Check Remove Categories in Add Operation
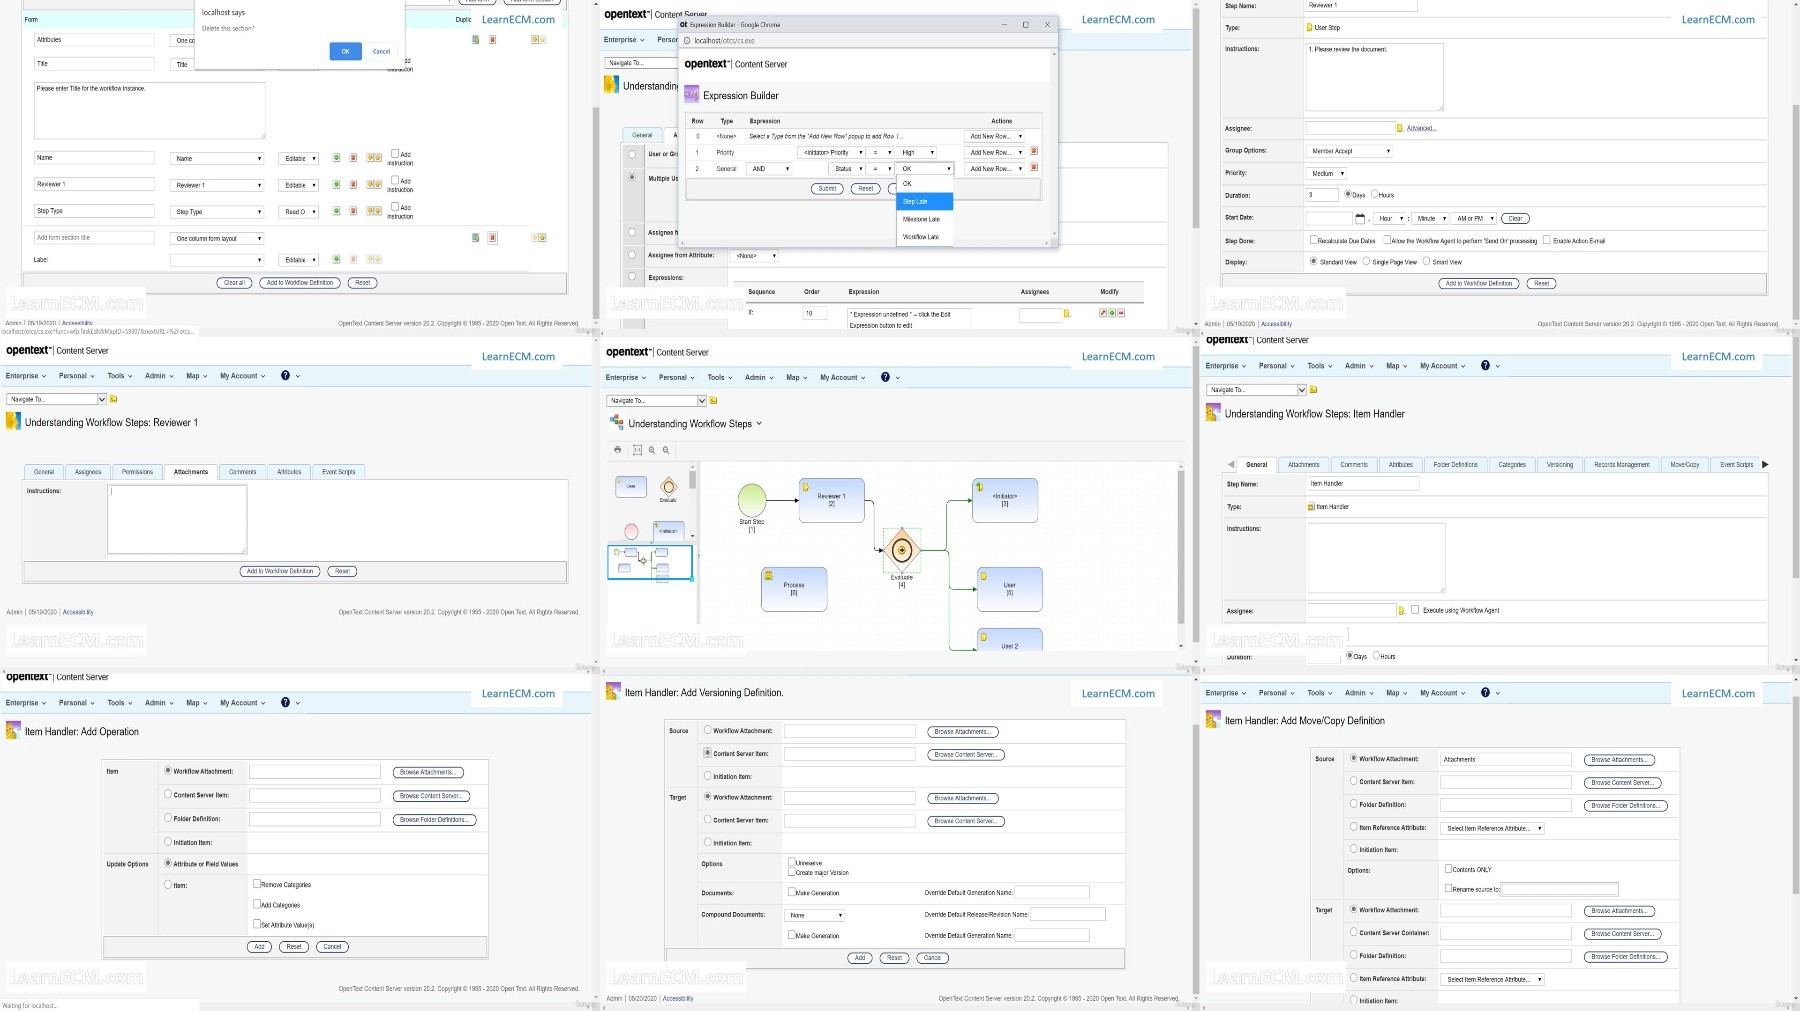This screenshot has width=1800, height=1011. pos(257,884)
